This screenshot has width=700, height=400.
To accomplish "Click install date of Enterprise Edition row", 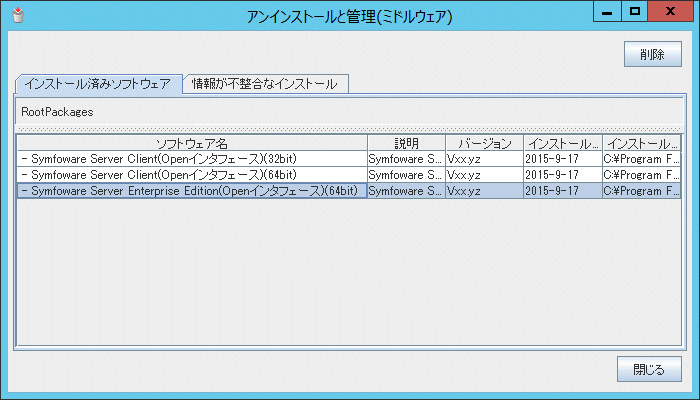I will (562, 191).
